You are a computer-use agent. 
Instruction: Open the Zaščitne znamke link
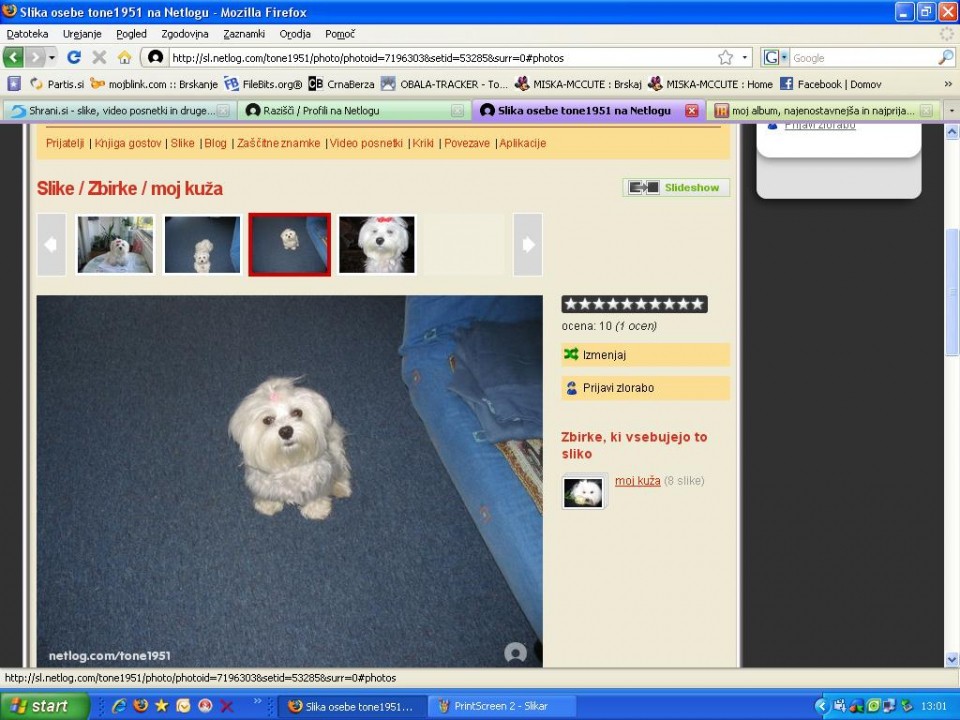(x=279, y=143)
